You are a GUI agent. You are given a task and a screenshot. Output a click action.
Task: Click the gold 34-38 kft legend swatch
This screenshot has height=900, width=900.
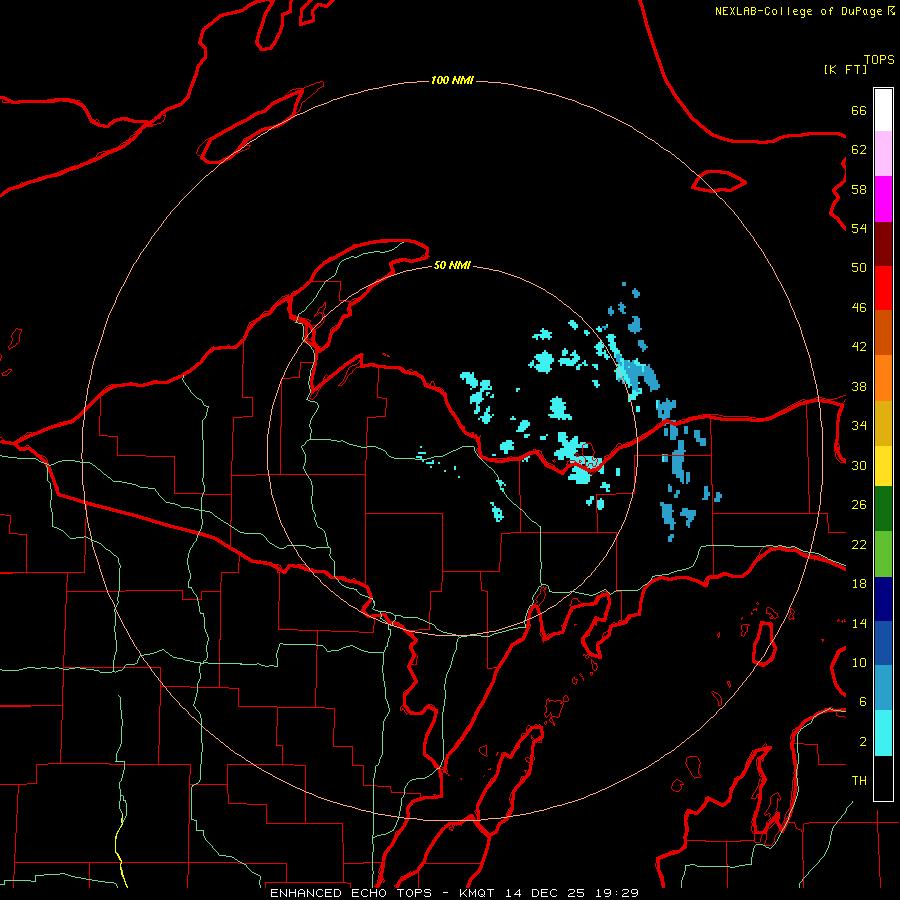[883, 422]
